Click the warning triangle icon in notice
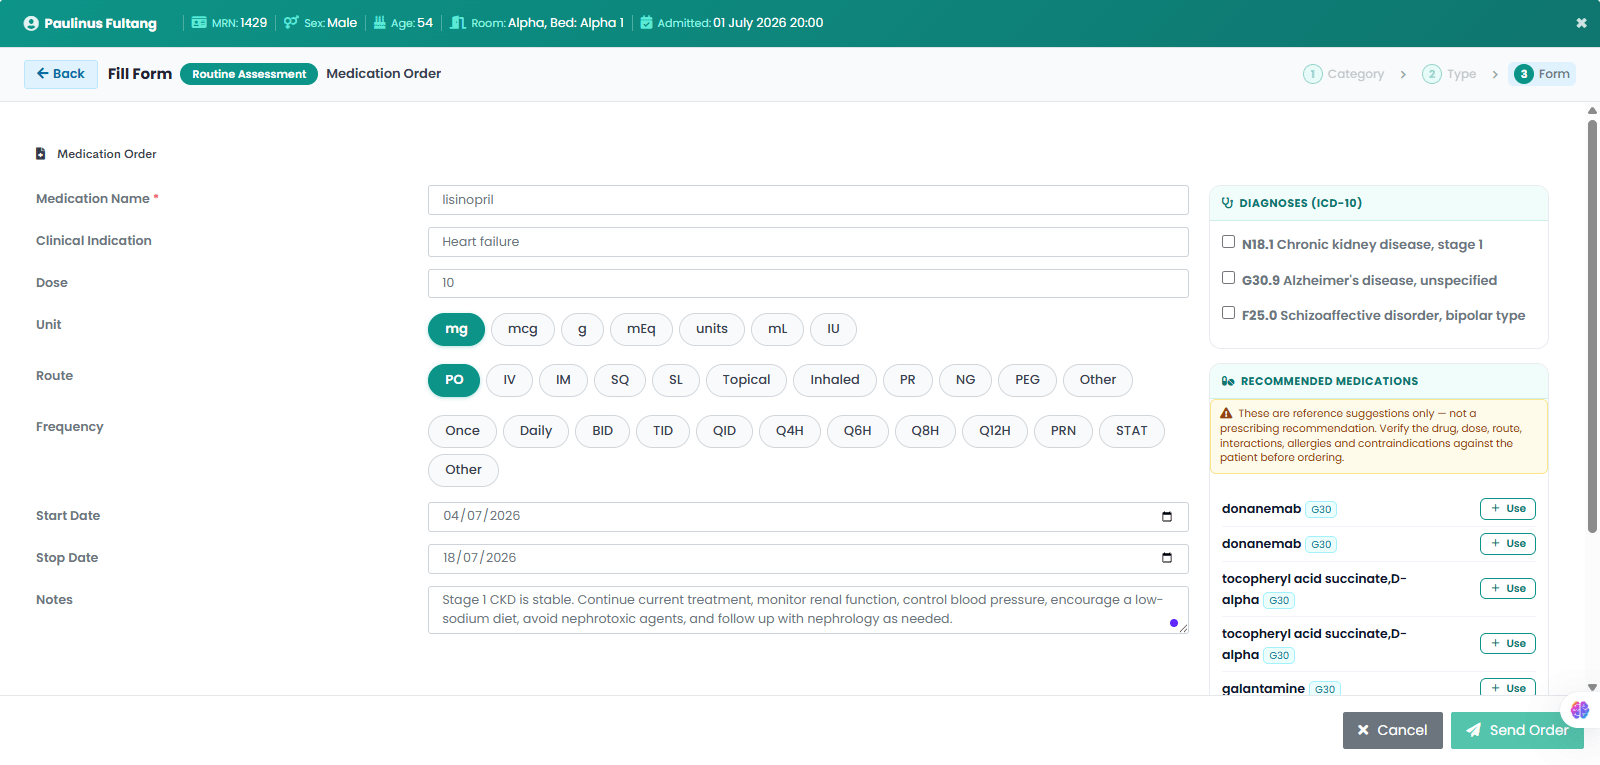The width and height of the screenshot is (1600, 765). click(x=1226, y=413)
